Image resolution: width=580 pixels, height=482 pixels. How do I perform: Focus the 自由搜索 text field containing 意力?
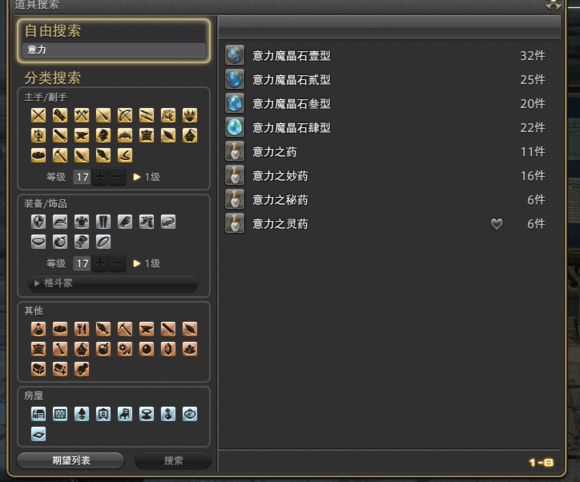click(x=114, y=50)
